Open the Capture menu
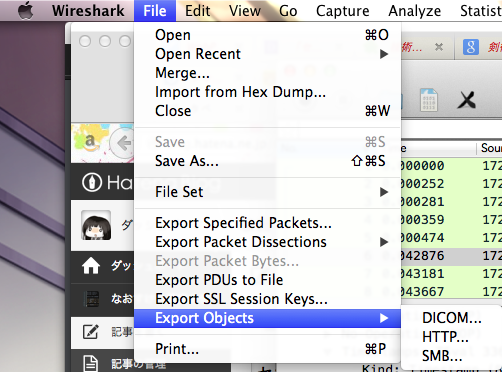The image size is (502, 372). 343,11
